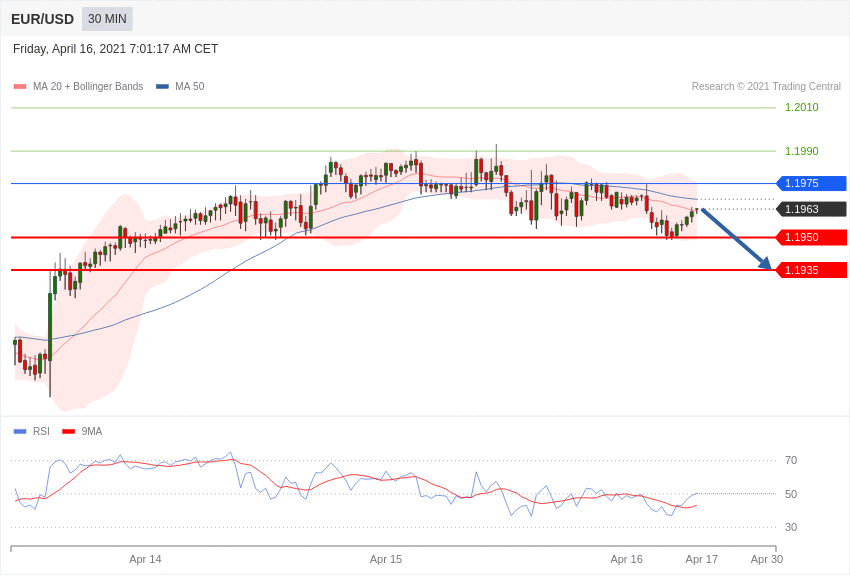
Task: Click the MA 50 legend color swatch
Action: point(162,86)
